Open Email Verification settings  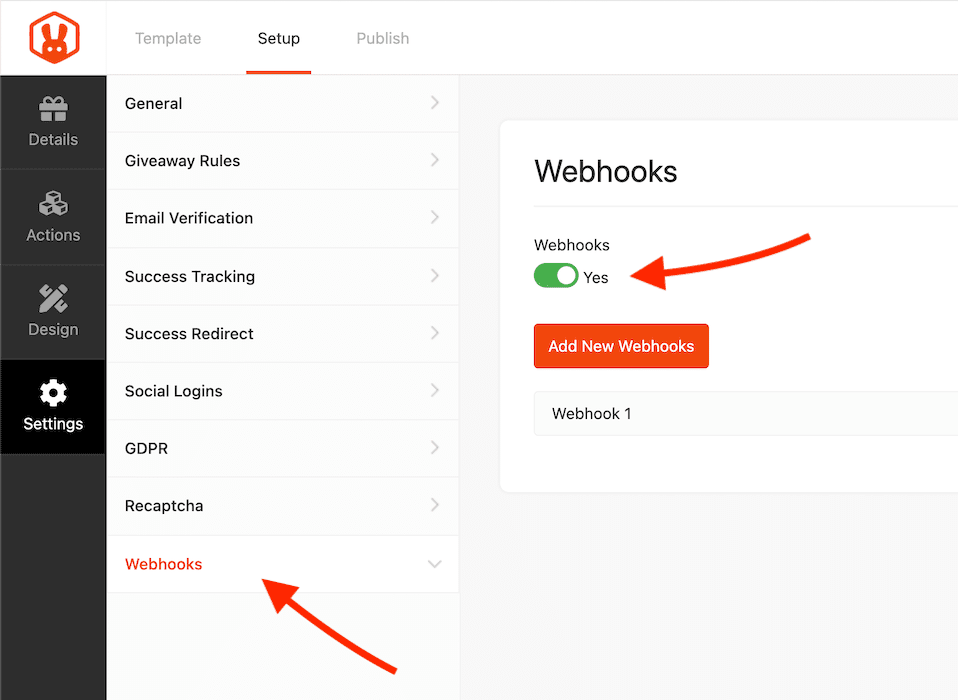point(283,218)
